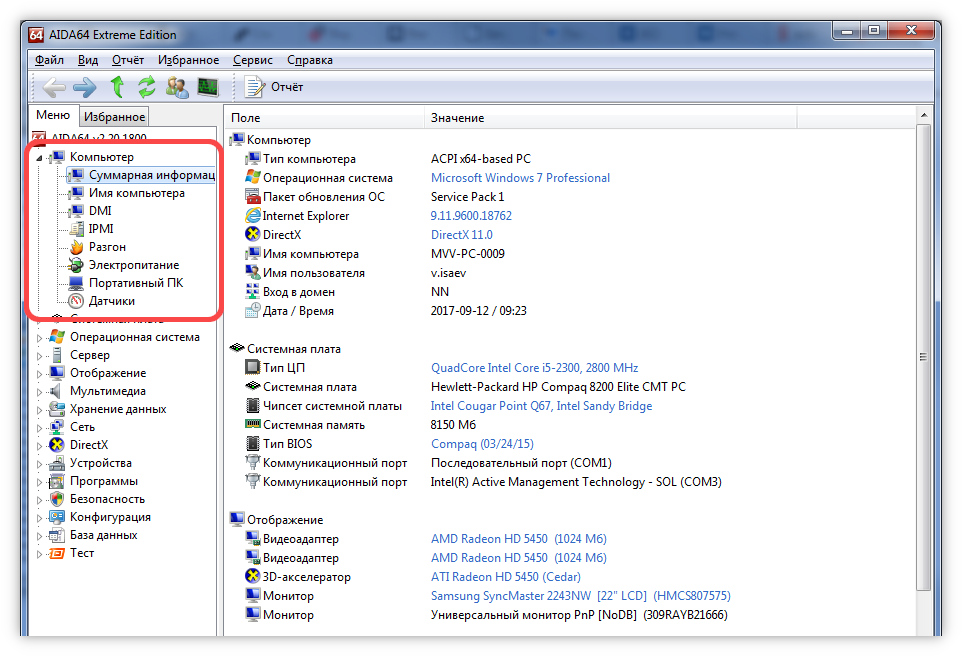Expand the Операционная система tree node

click(x=40, y=338)
